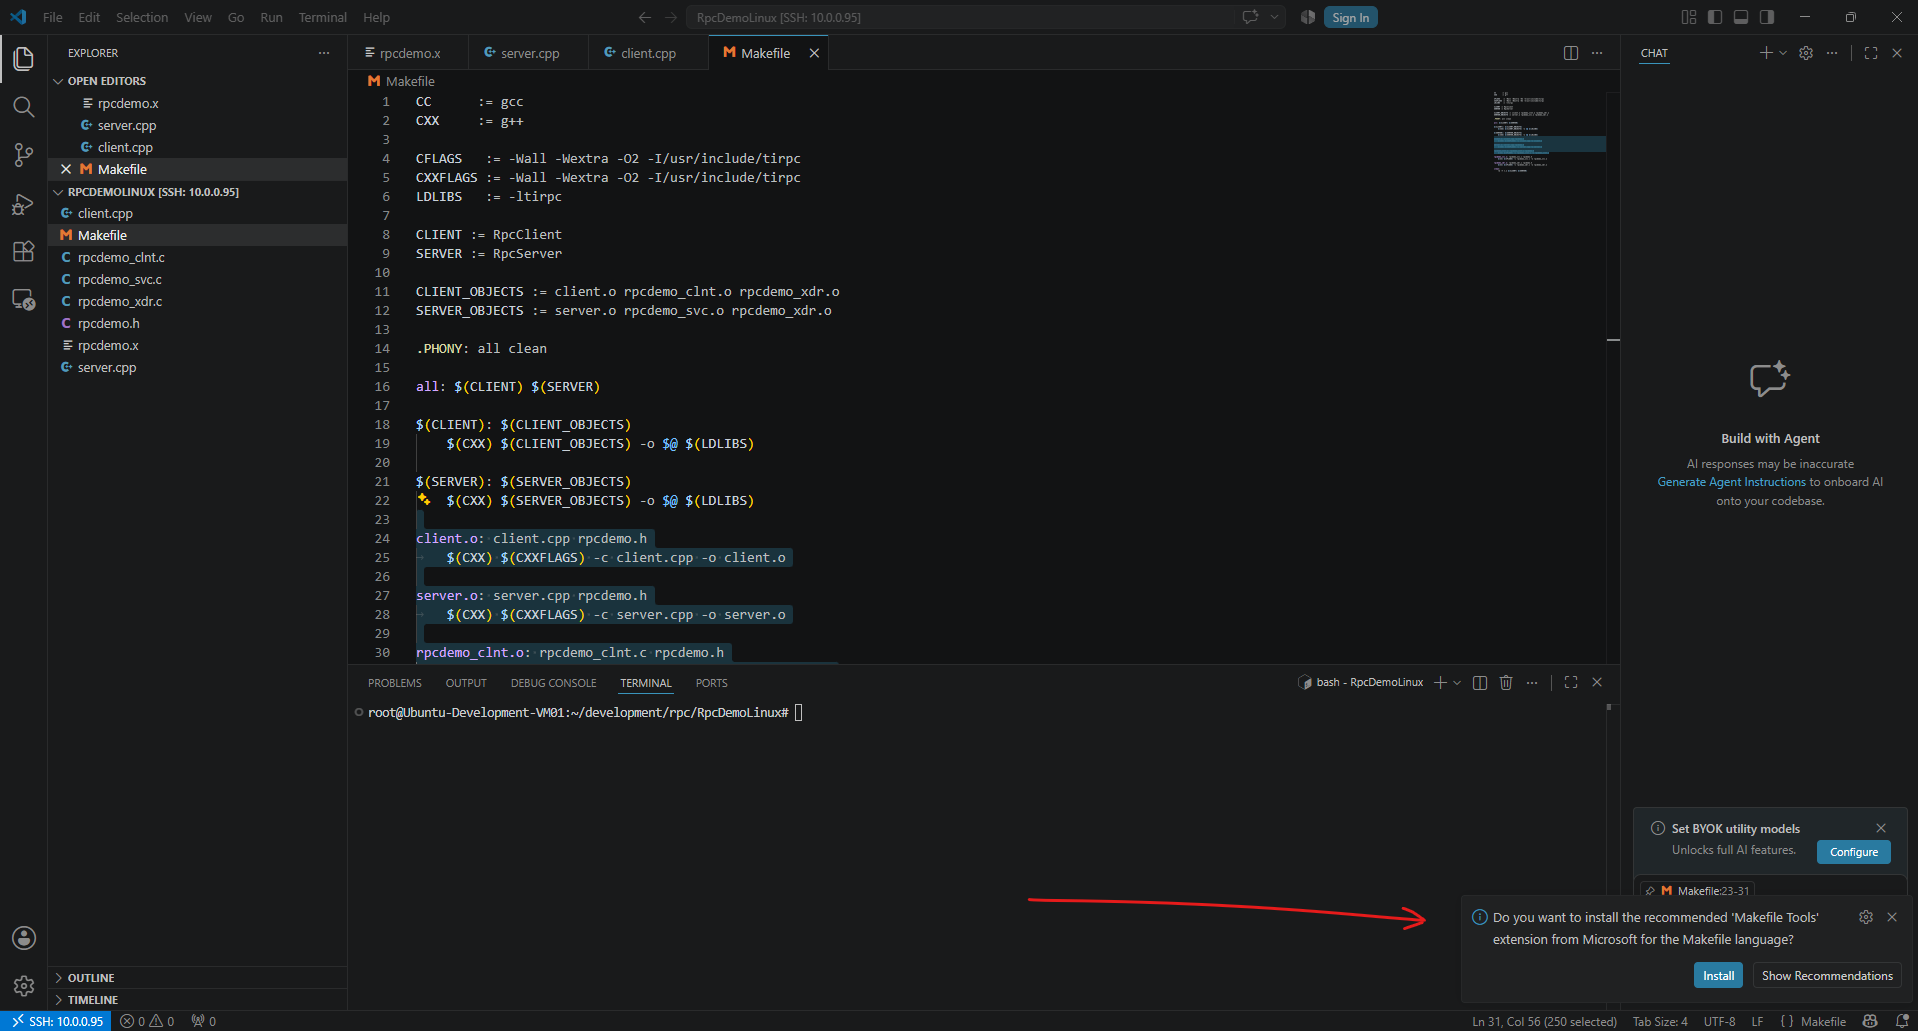Open the File menu
The image size is (1918, 1031).
[x=53, y=17]
